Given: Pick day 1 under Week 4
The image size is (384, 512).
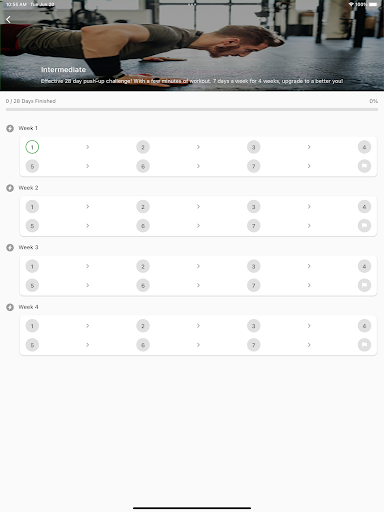Looking at the screenshot, I should [32, 326].
